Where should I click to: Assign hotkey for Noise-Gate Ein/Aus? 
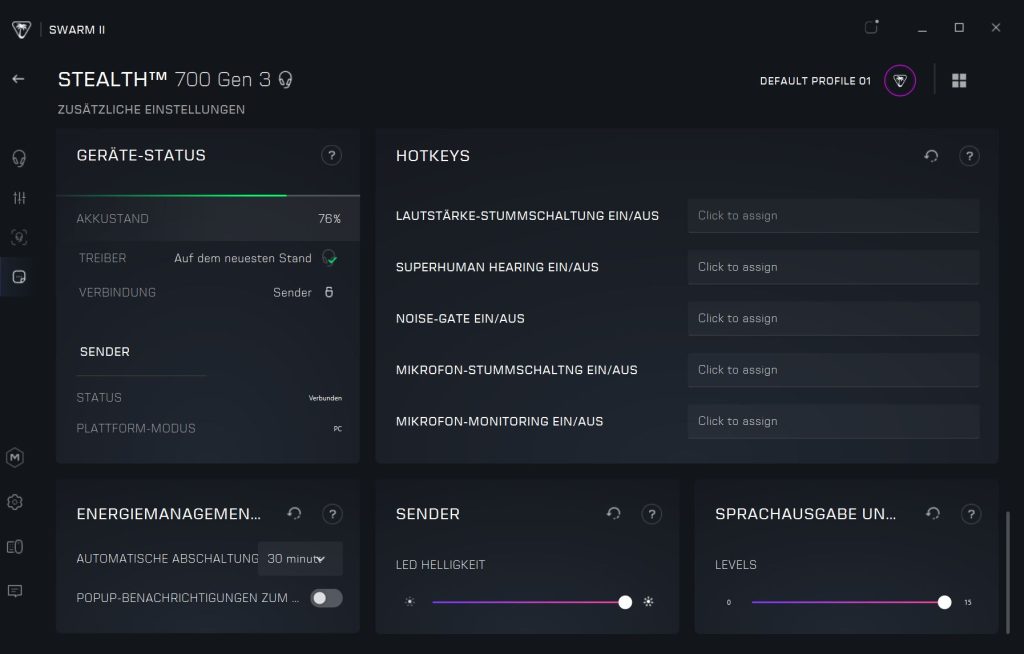click(833, 318)
